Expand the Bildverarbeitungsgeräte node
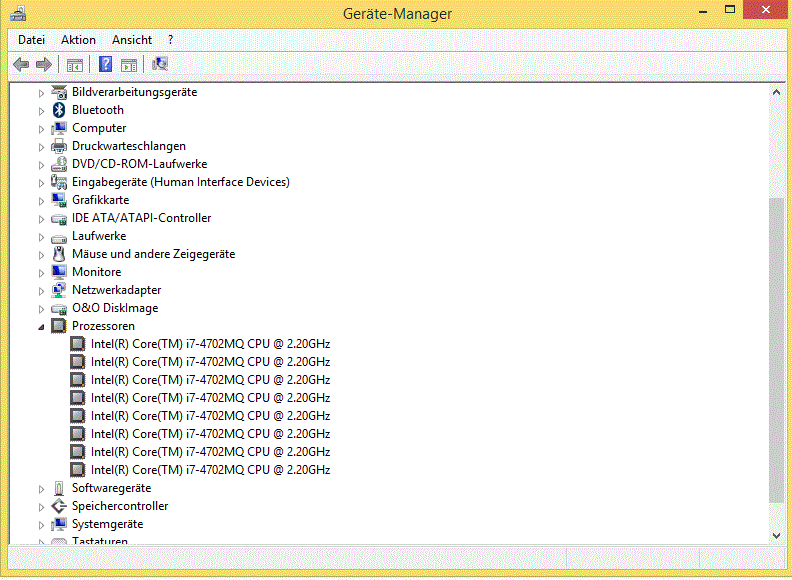 point(41,93)
